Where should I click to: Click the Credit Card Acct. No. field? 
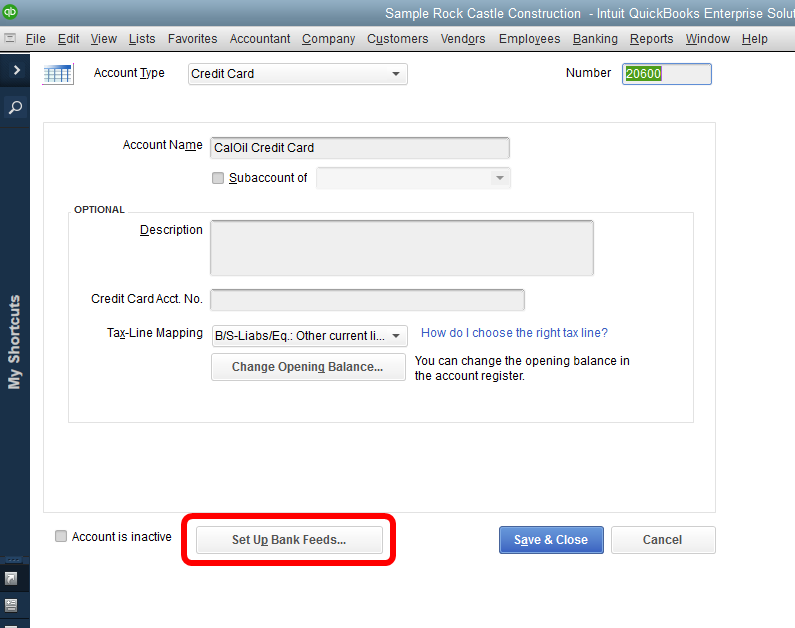tap(368, 300)
